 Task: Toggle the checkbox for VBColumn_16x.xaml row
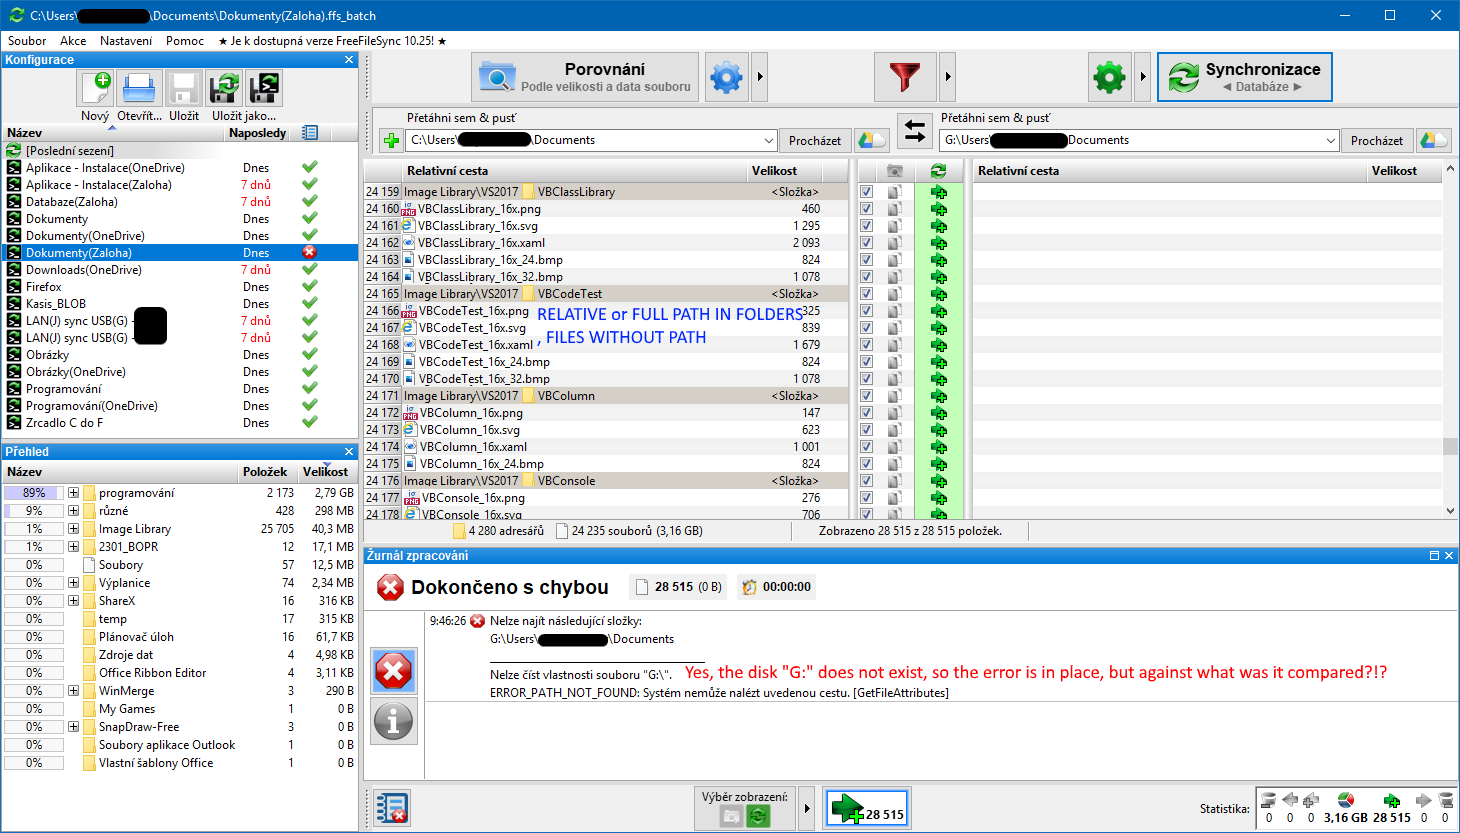tap(866, 447)
